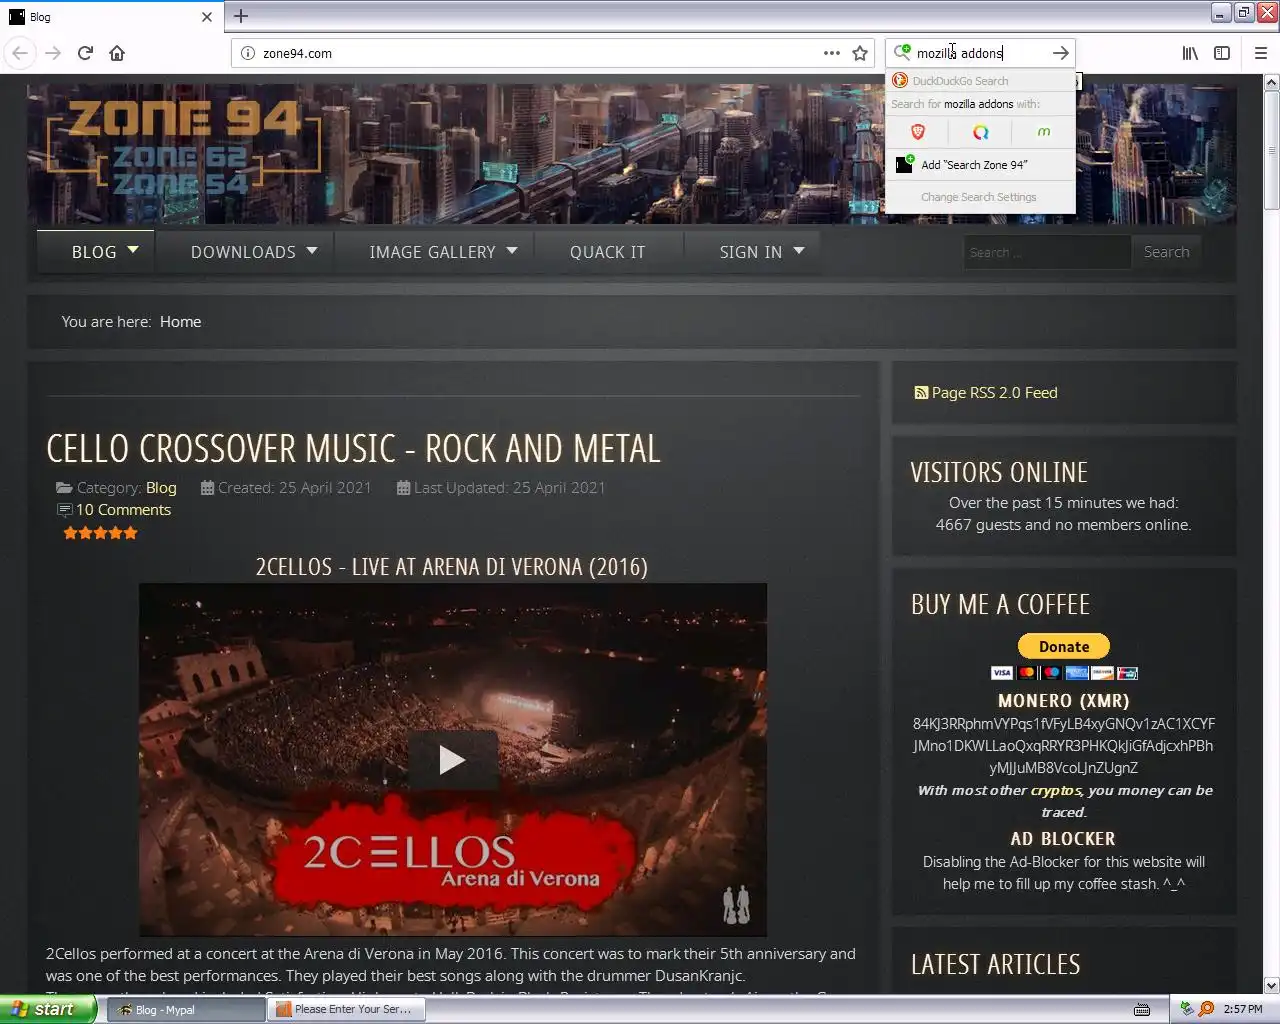The width and height of the screenshot is (1280, 1024).
Task: Go forward to the next page
Action: [53, 53]
